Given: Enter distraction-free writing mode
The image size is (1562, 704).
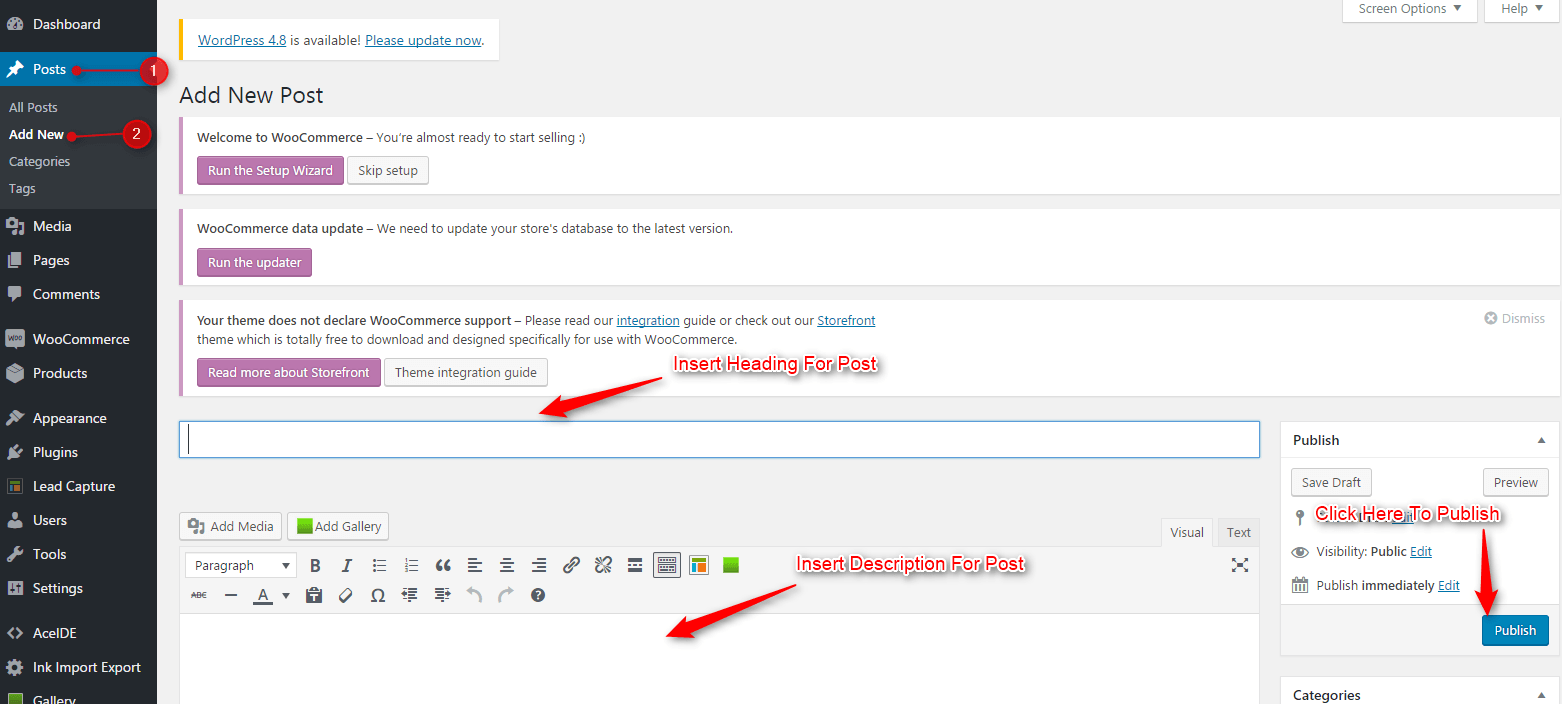Looking at the screenshot, I should (x=1240, y=565).
